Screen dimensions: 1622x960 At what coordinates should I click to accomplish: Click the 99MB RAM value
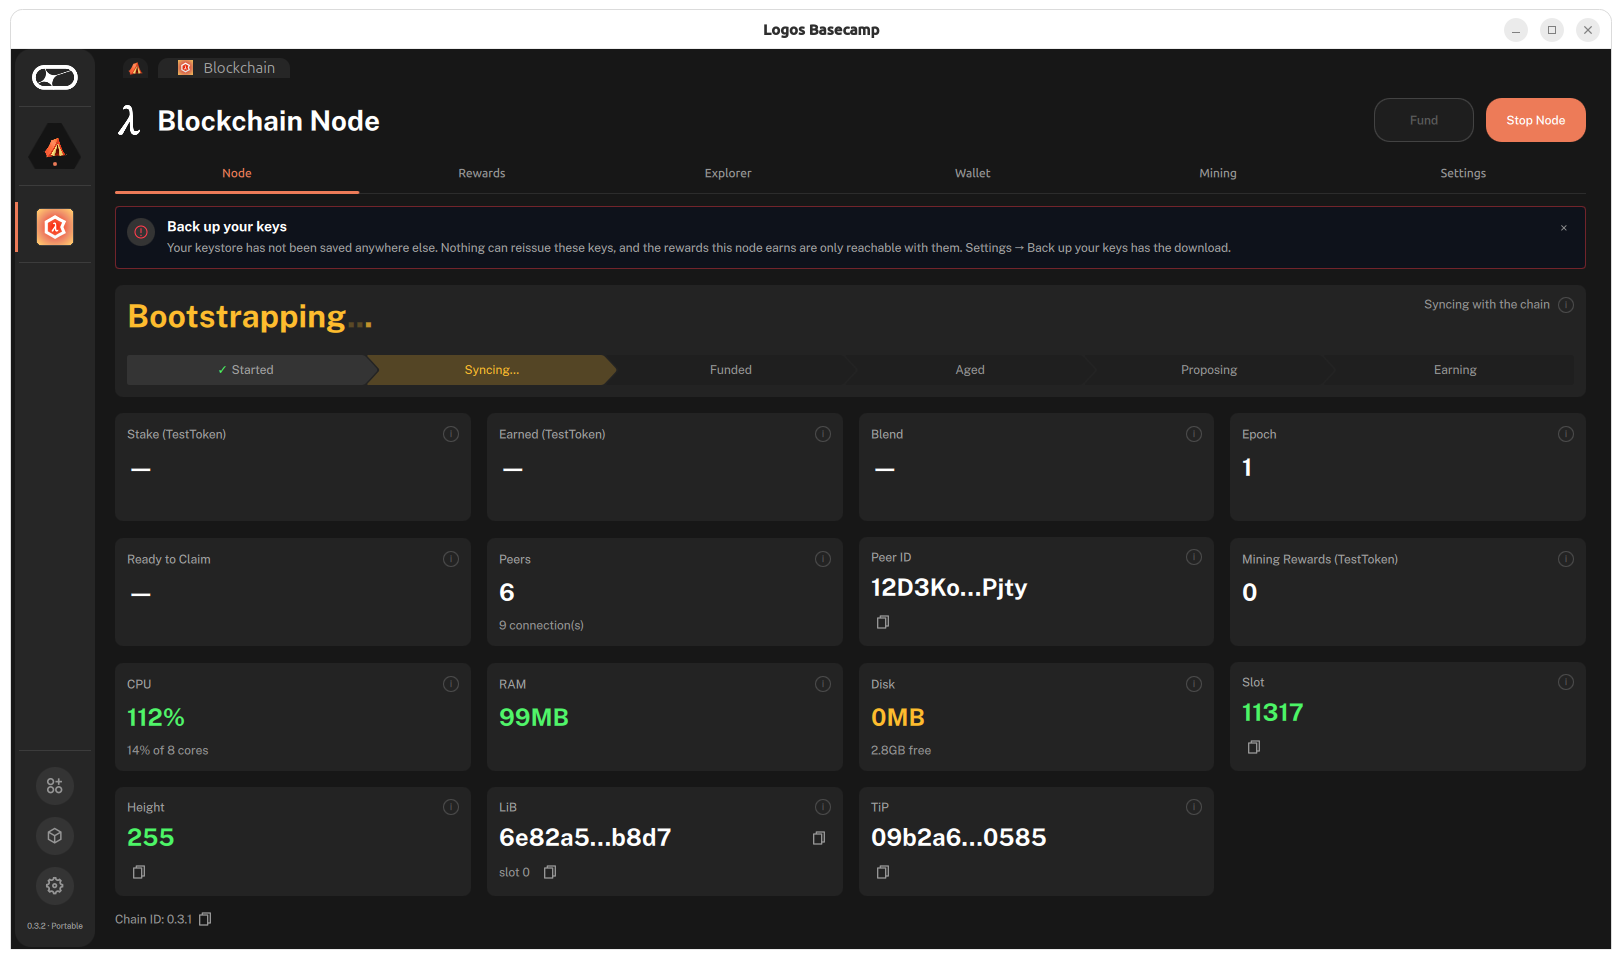pyautogui.click(x=534, y=717)
